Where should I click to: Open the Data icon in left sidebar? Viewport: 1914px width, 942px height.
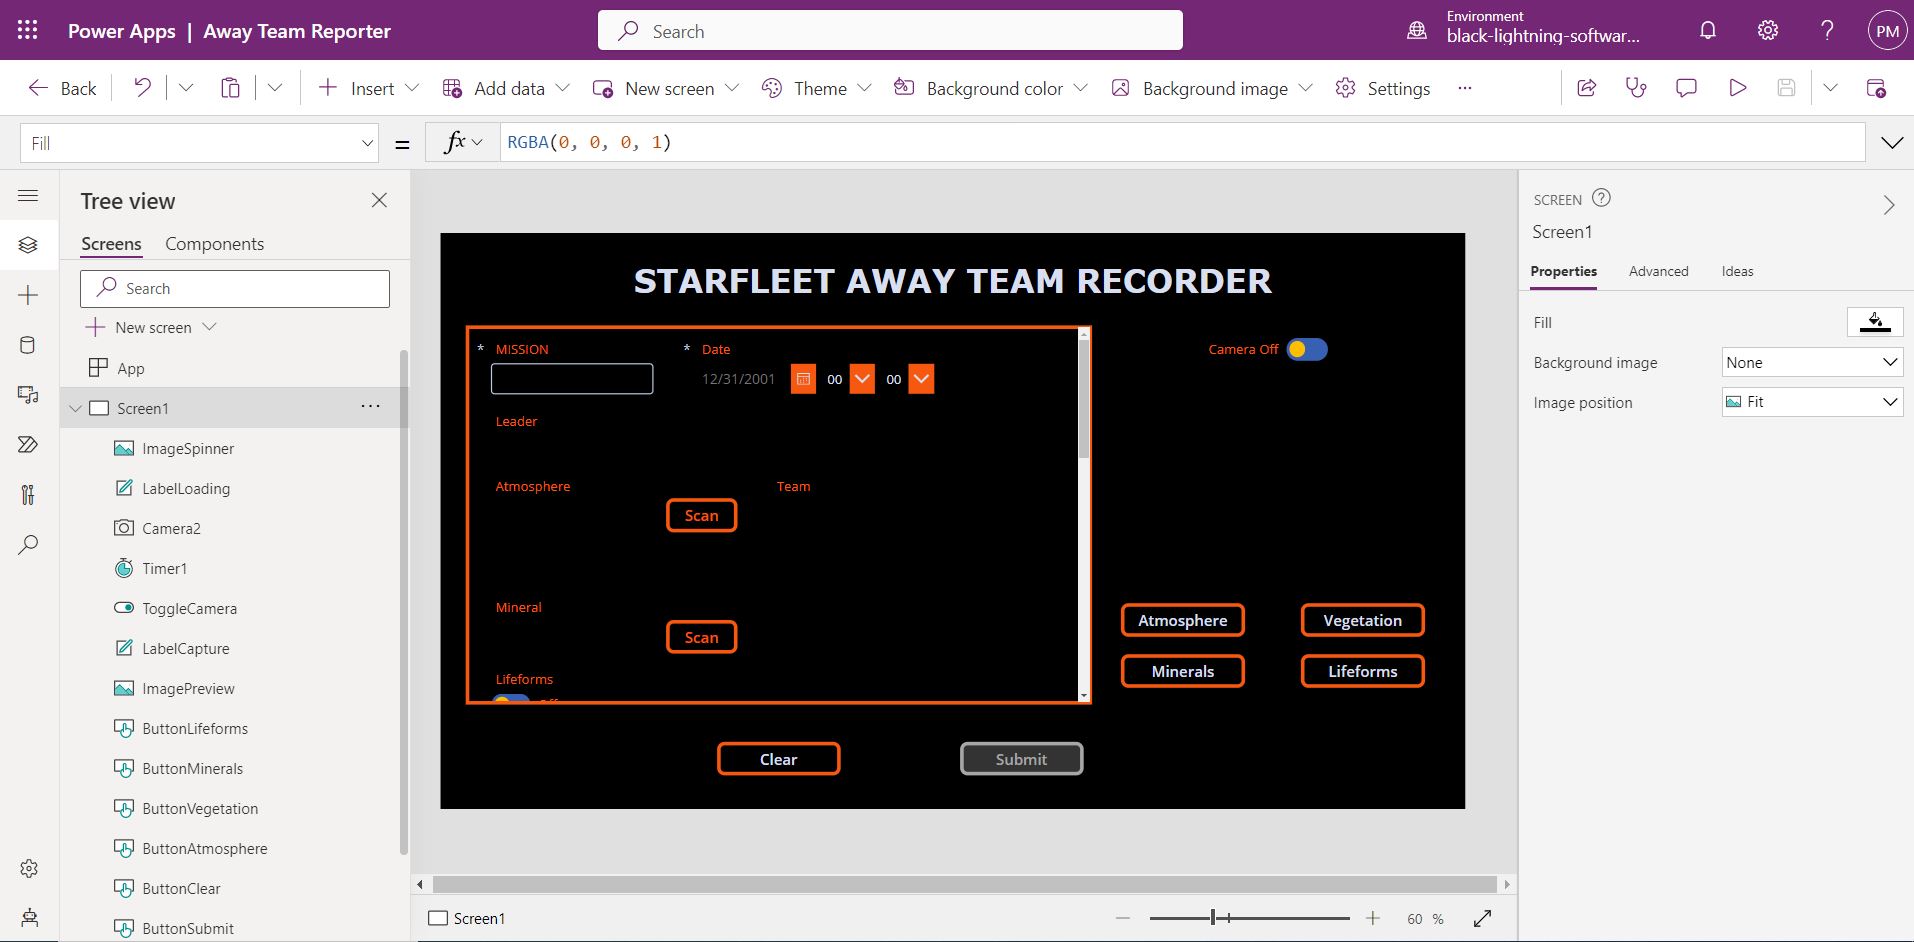click(28, 346)
